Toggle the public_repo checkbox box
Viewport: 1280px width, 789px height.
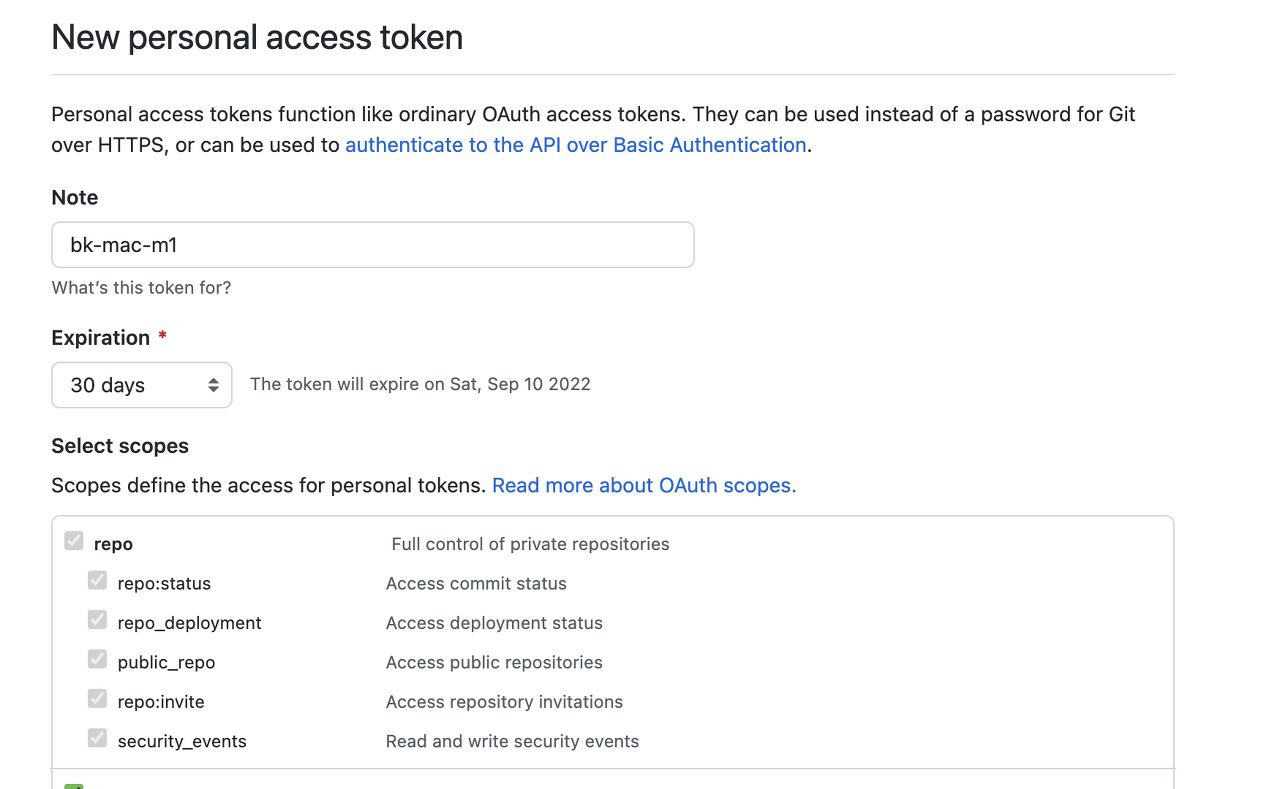coord(97,660)
